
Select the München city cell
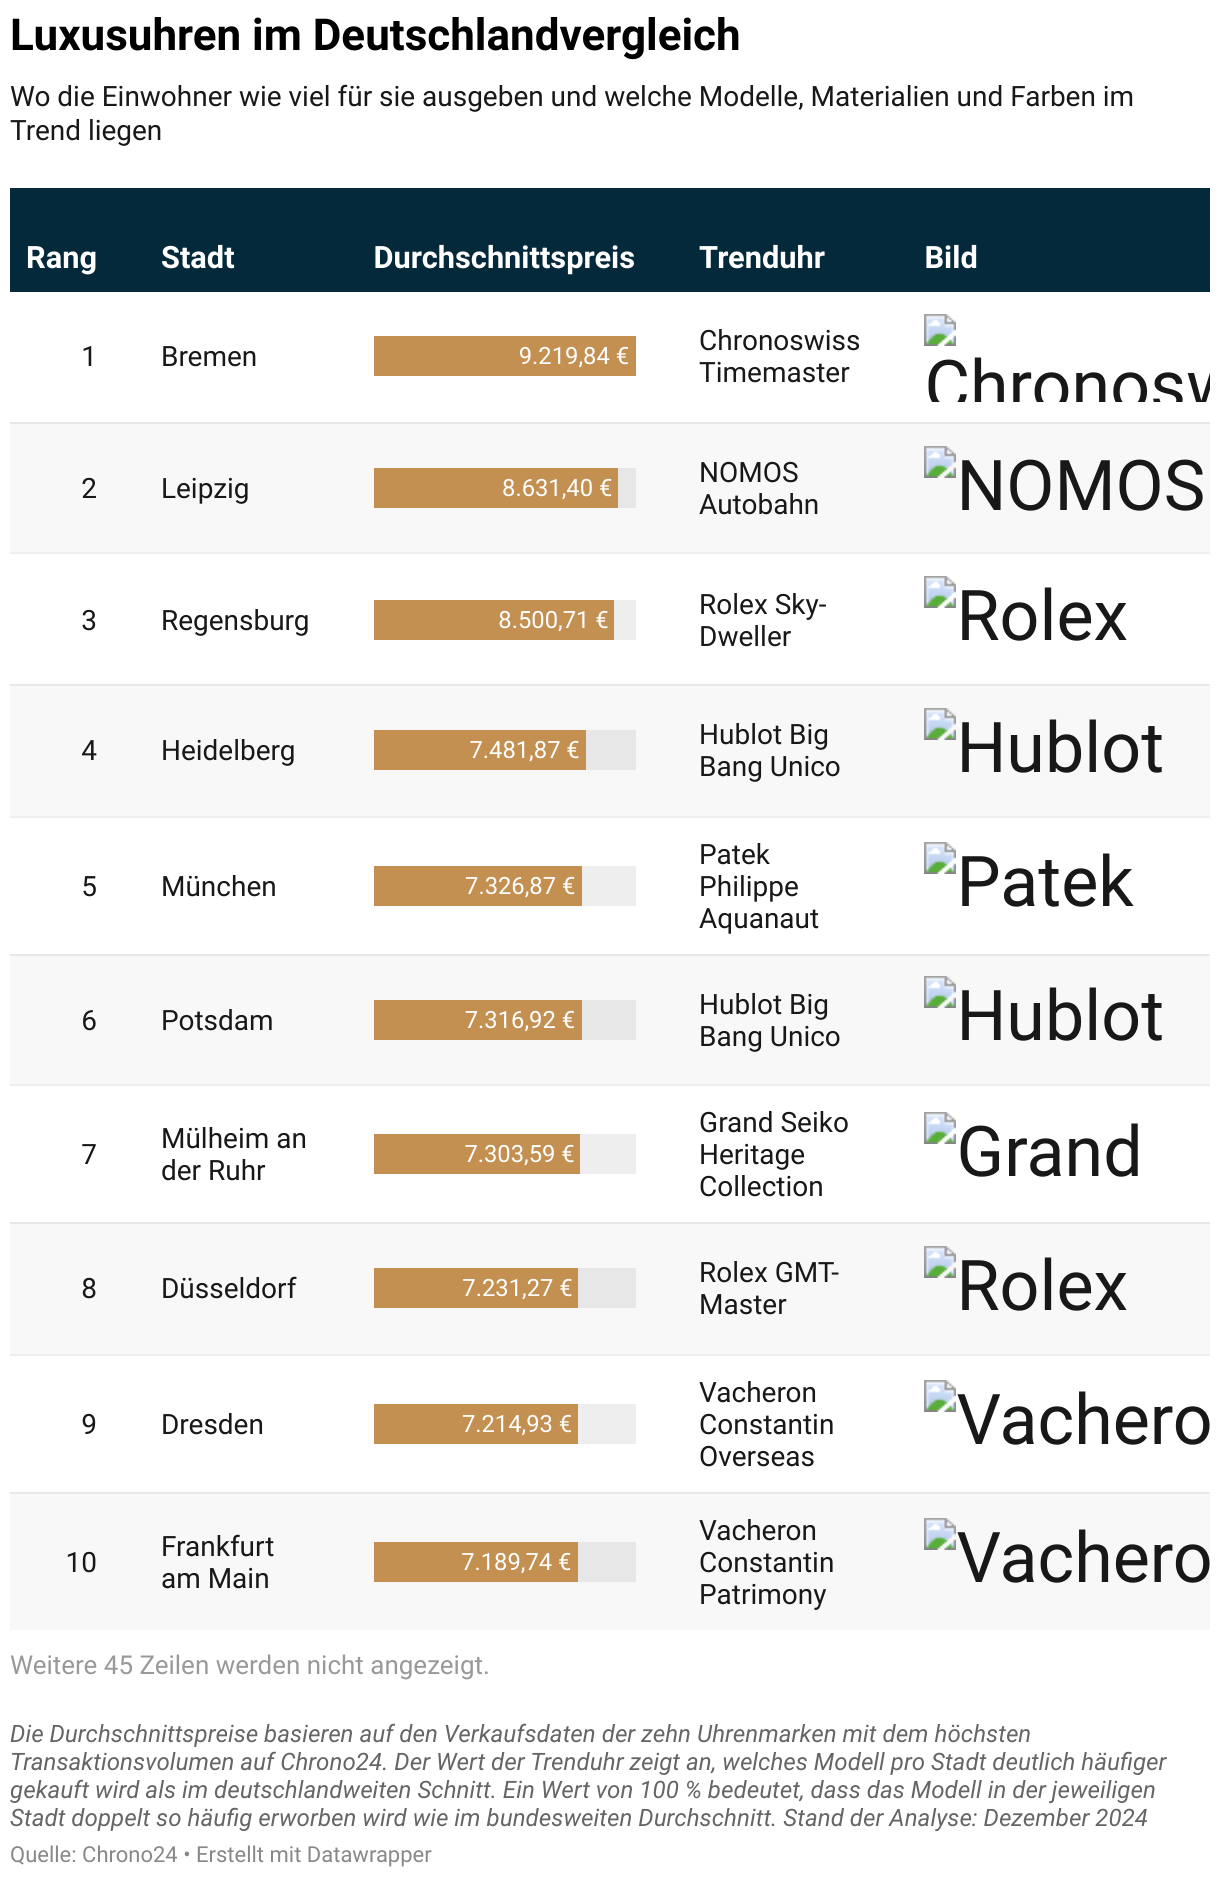pyautogui.click(x=219, y=886)
